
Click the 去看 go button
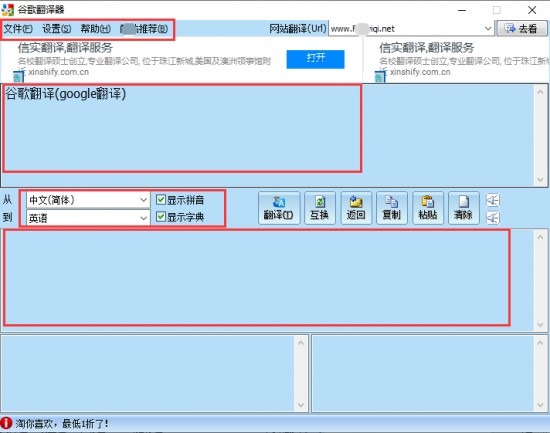pyautogui.click(x=522, y=28)
